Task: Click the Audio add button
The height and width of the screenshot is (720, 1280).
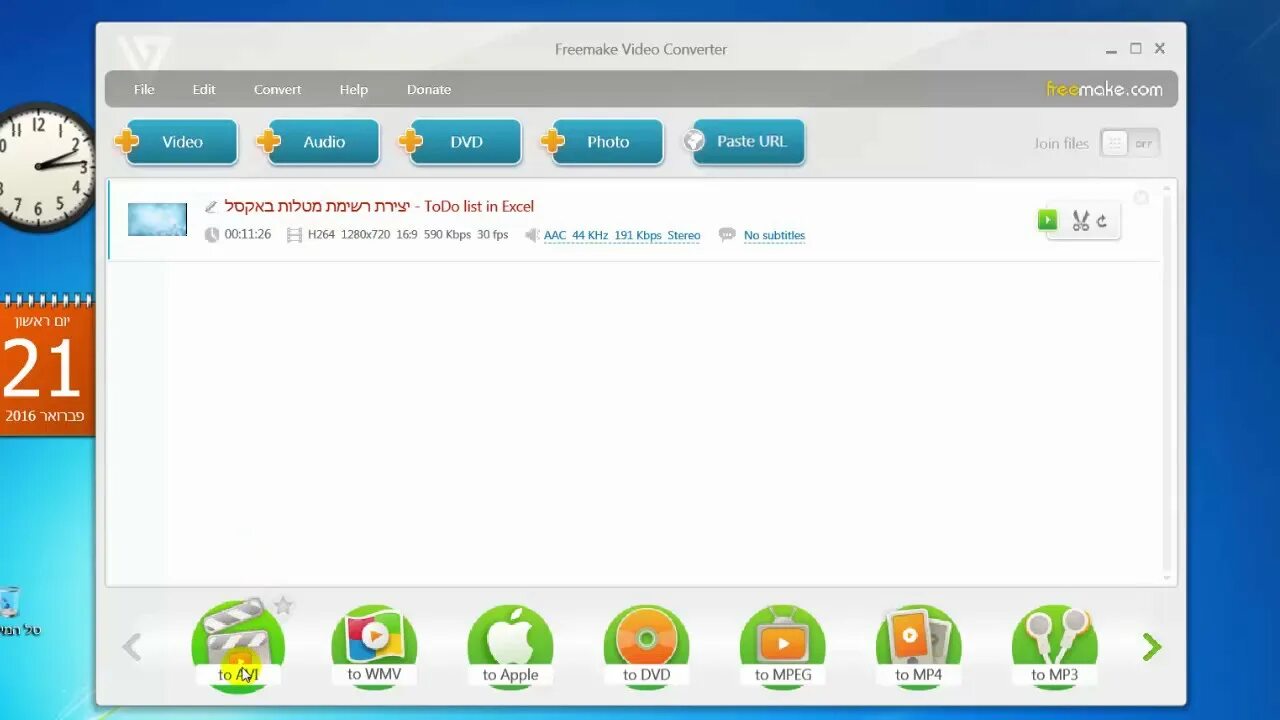Action: (318, 142)
